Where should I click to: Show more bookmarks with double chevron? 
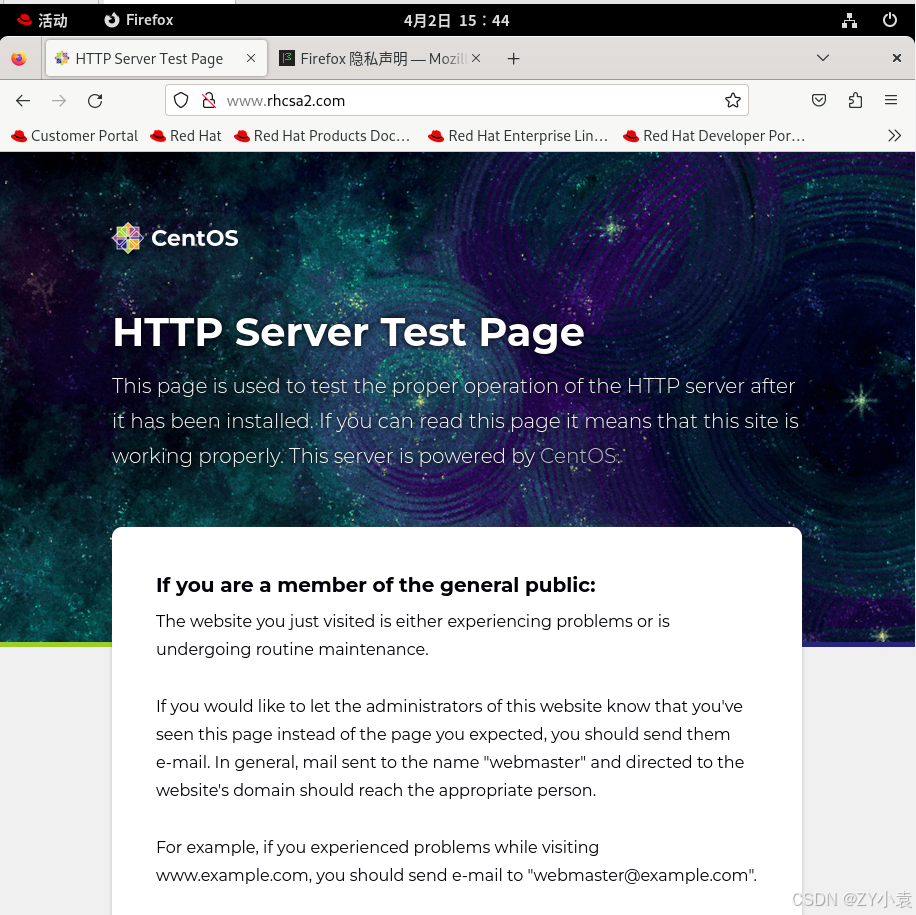(x=894, y=136)
